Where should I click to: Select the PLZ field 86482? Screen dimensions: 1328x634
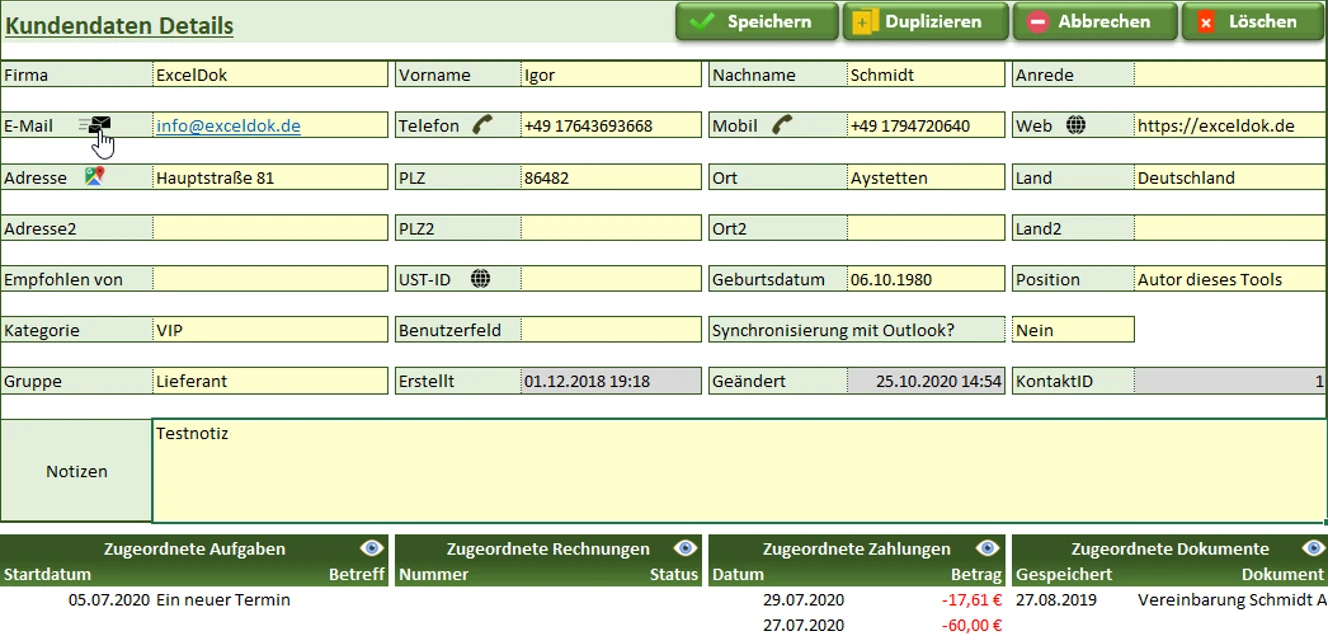tap(611, 178)
